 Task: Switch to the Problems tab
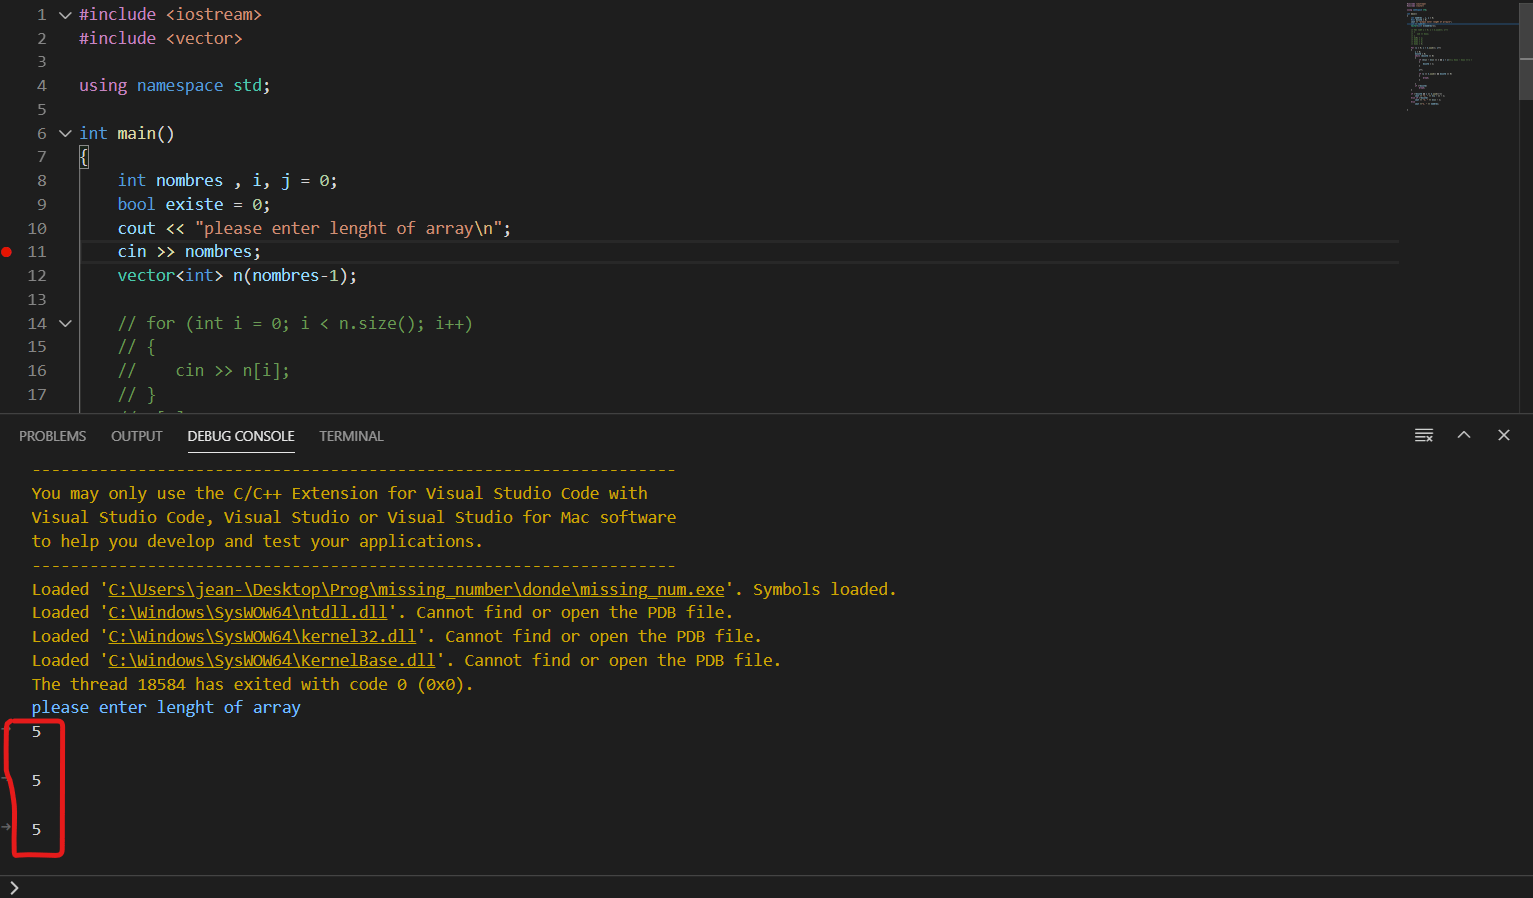(52, 436)
